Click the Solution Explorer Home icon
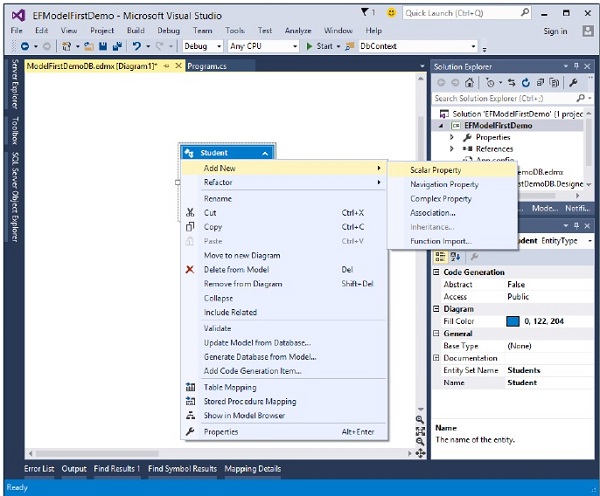The image size is (600, 496). pos(469,82)
